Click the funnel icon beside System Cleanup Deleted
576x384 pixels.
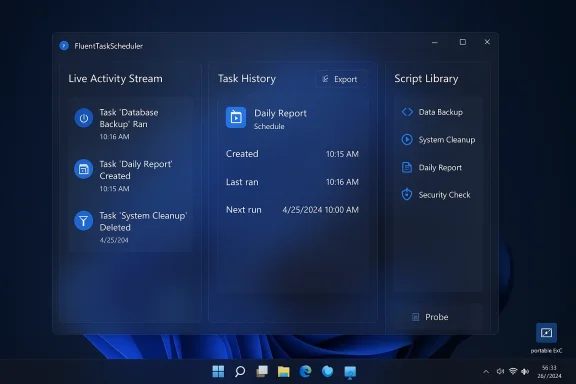tap(84, 221)
